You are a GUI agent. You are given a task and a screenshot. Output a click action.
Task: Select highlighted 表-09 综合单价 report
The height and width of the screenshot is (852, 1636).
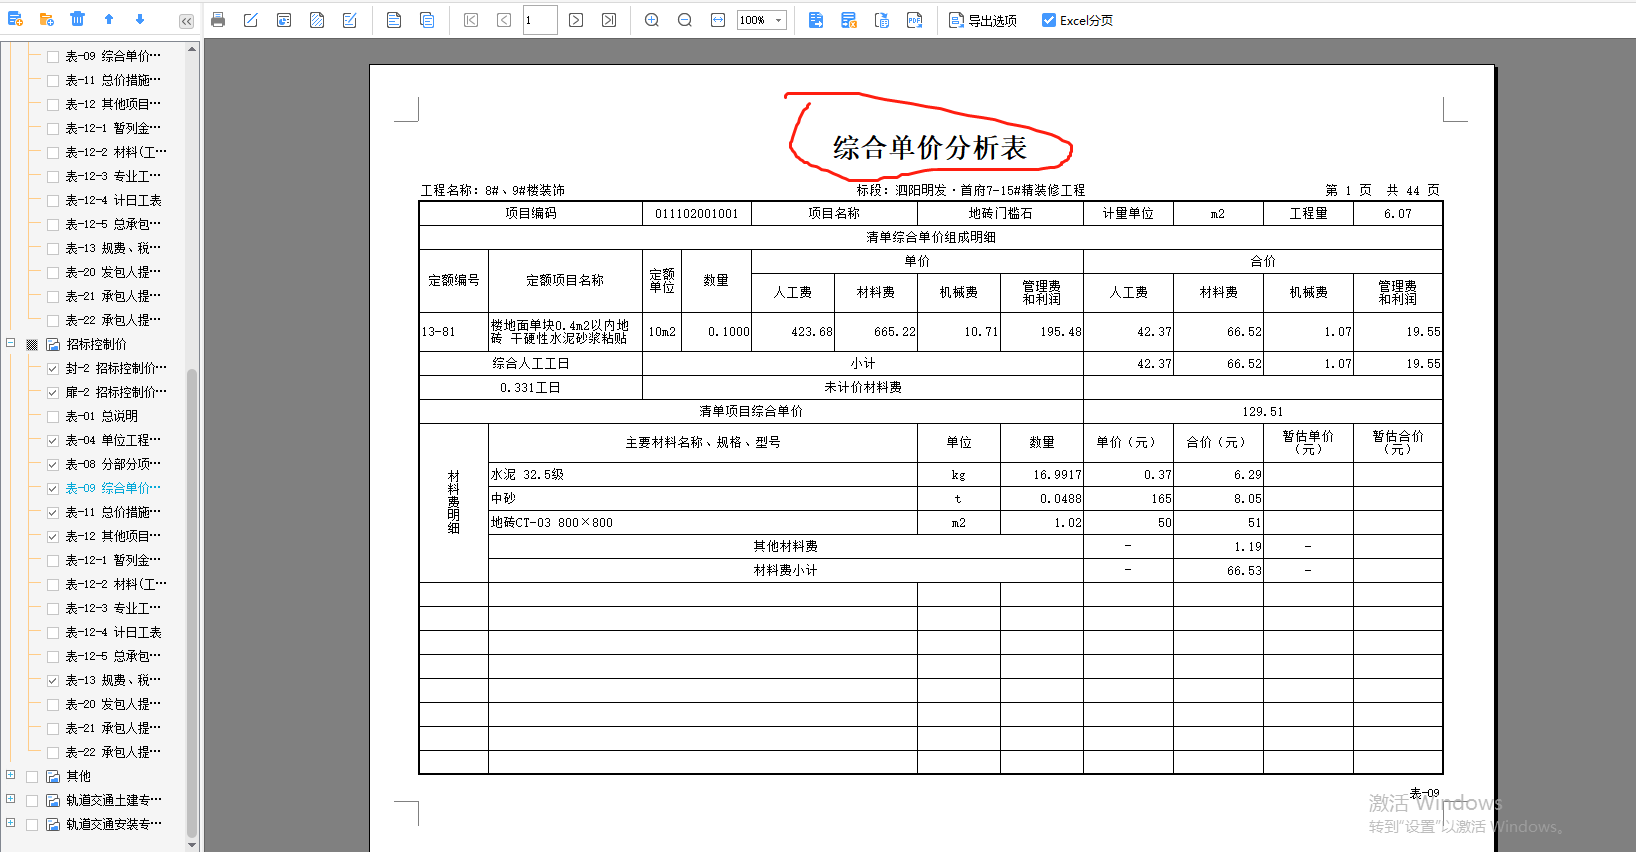(x=112, y=488)
